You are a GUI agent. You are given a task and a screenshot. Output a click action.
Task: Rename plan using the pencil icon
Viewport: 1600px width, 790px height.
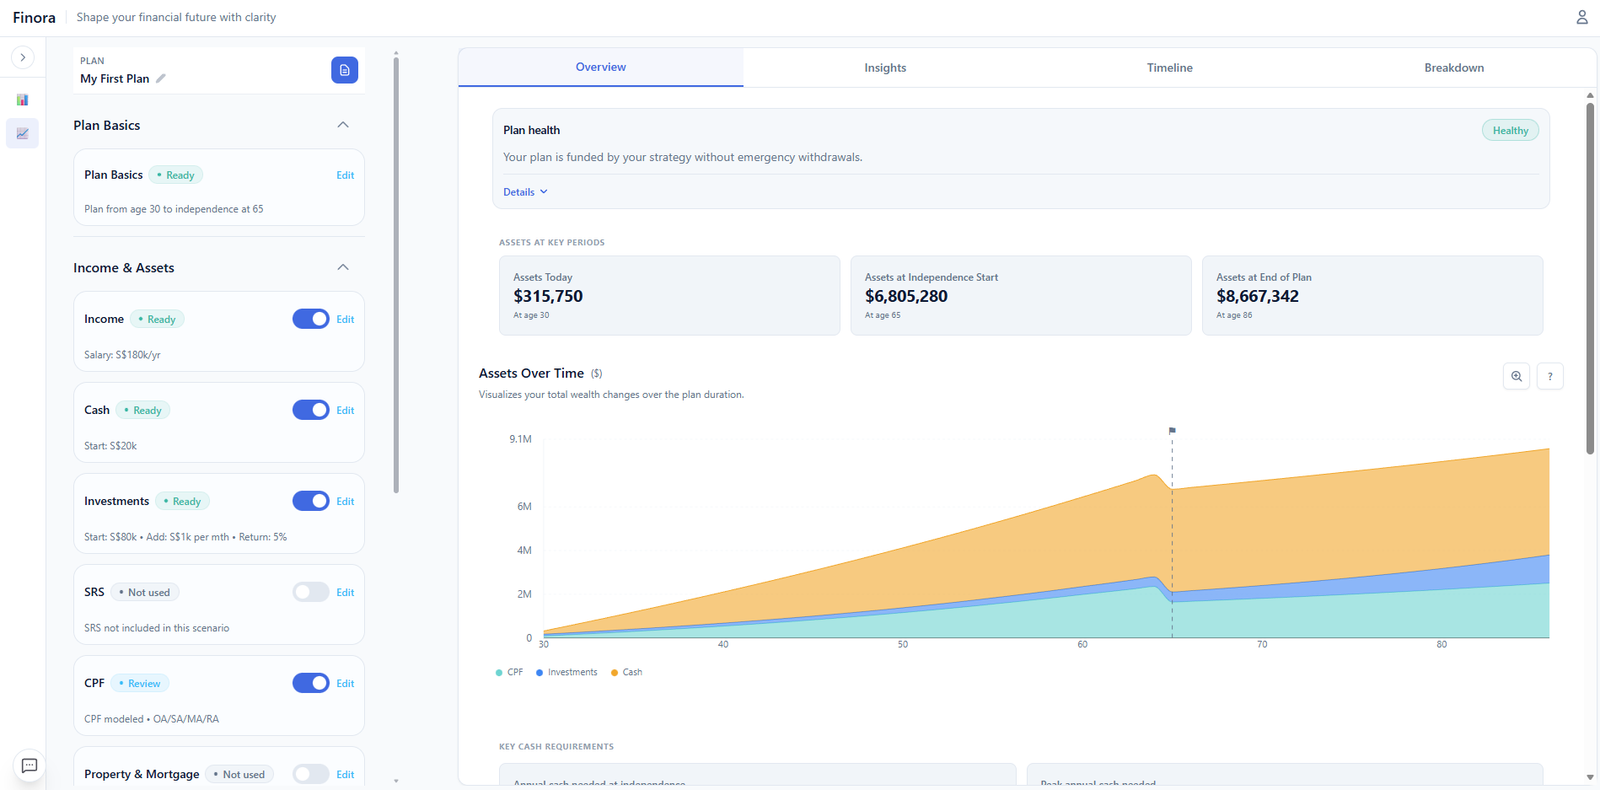pyautogui.click(x=161, y=79)
